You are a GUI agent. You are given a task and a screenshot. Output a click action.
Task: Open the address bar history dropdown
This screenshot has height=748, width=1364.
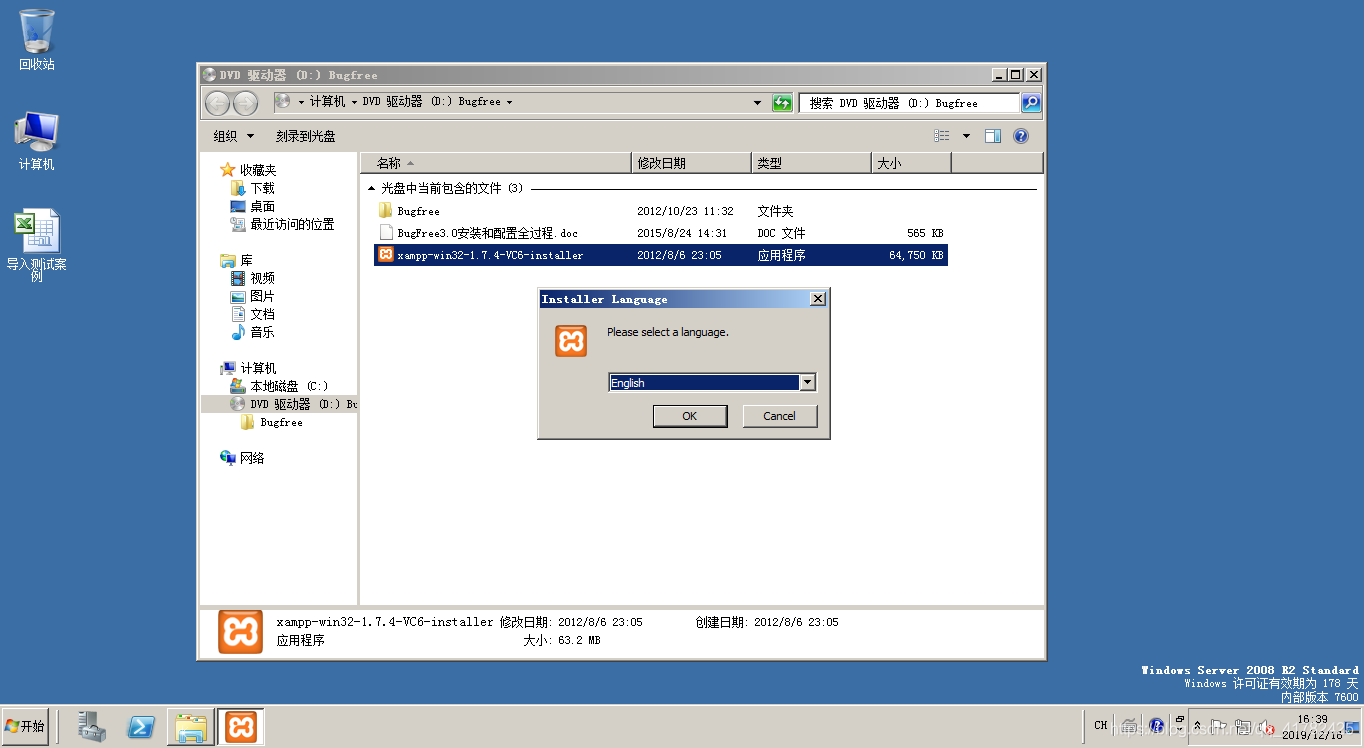point(757,102)
